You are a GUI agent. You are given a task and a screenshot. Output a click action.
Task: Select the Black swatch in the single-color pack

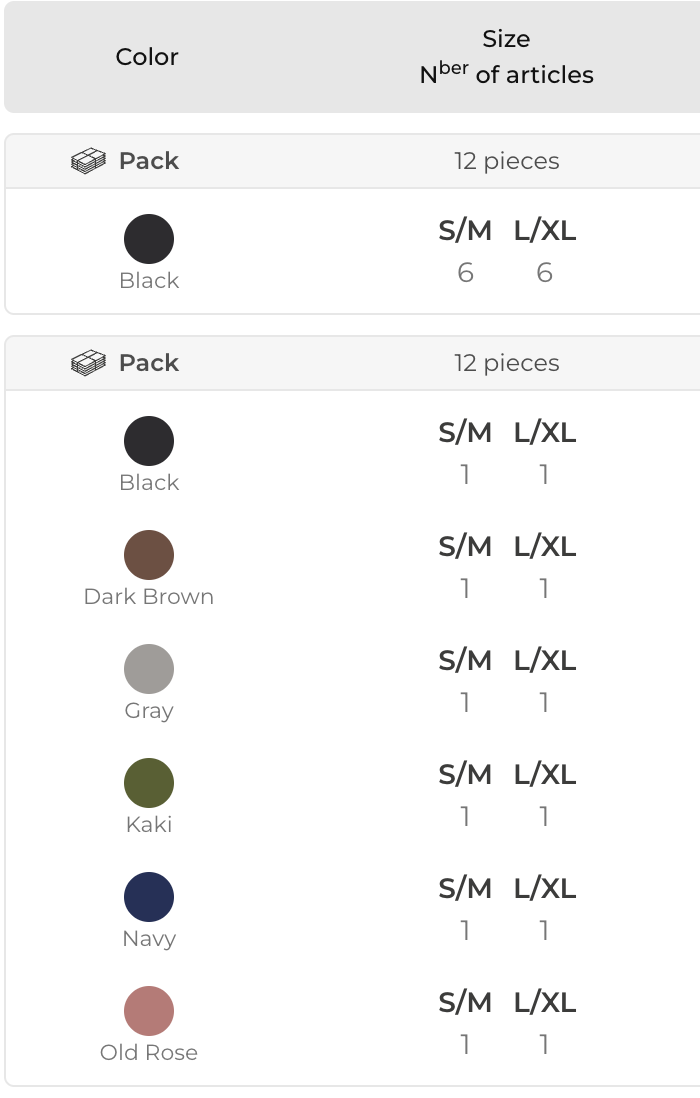click(149, 239)
